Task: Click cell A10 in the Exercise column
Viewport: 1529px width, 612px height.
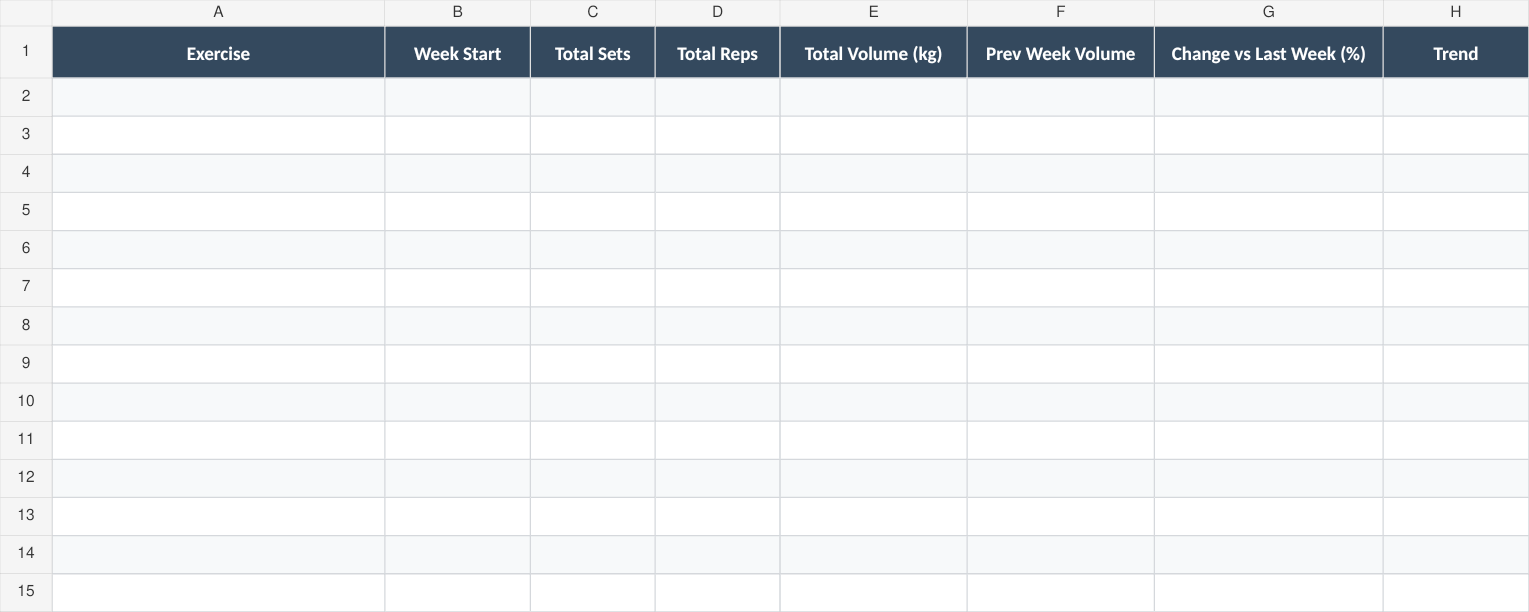Action: tap(218, 402)
